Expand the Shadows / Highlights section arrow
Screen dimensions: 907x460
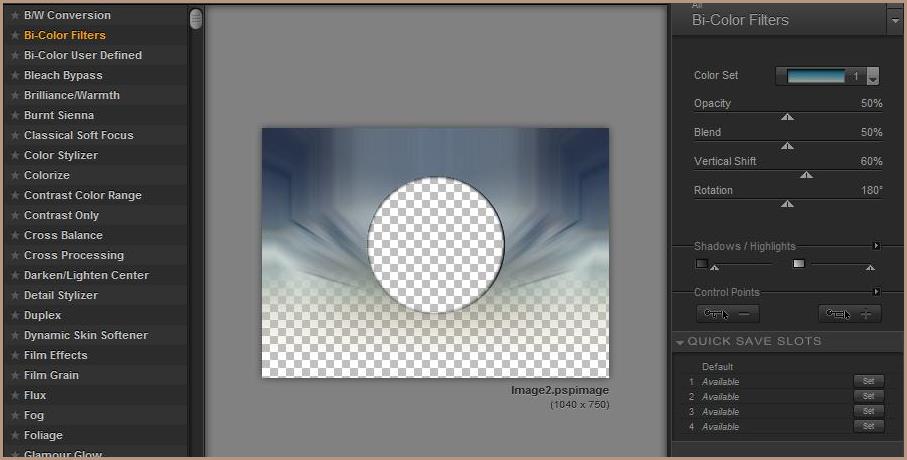pyautogui.click(x=877, y=246)
